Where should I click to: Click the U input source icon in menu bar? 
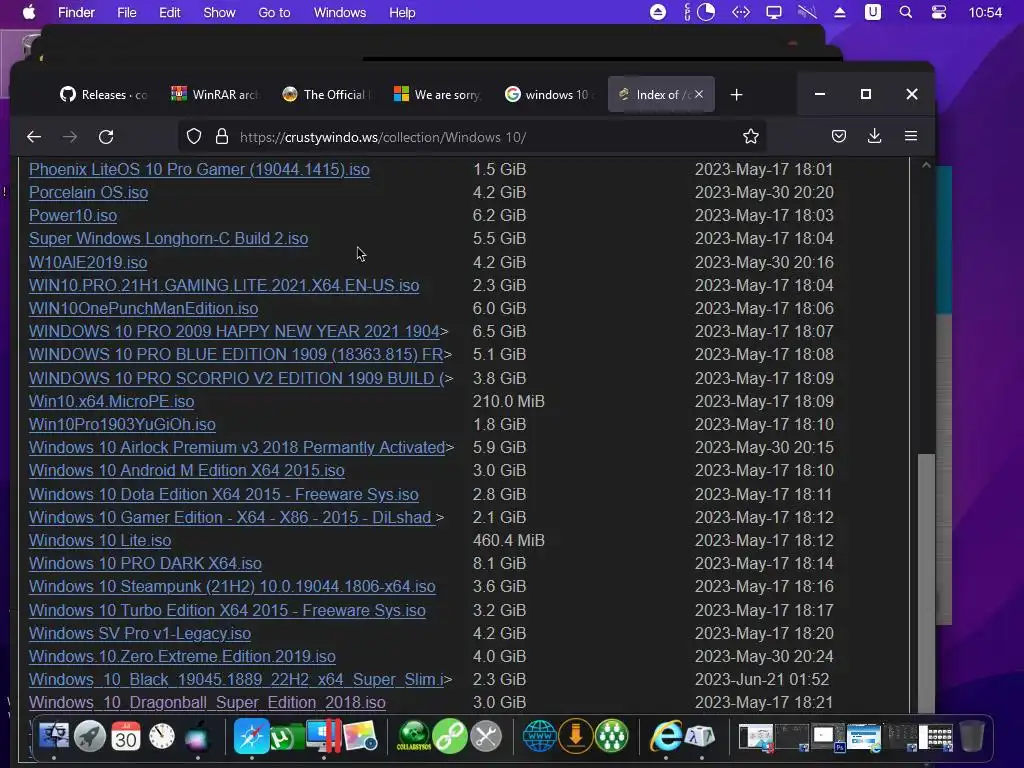click(x=872, y=12)
